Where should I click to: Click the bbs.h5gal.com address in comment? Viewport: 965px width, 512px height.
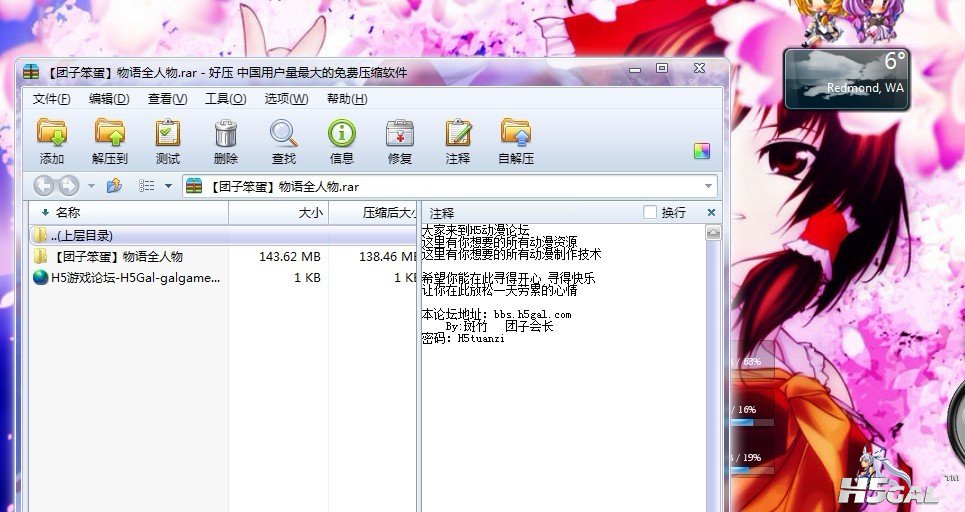tap(532, 314)
